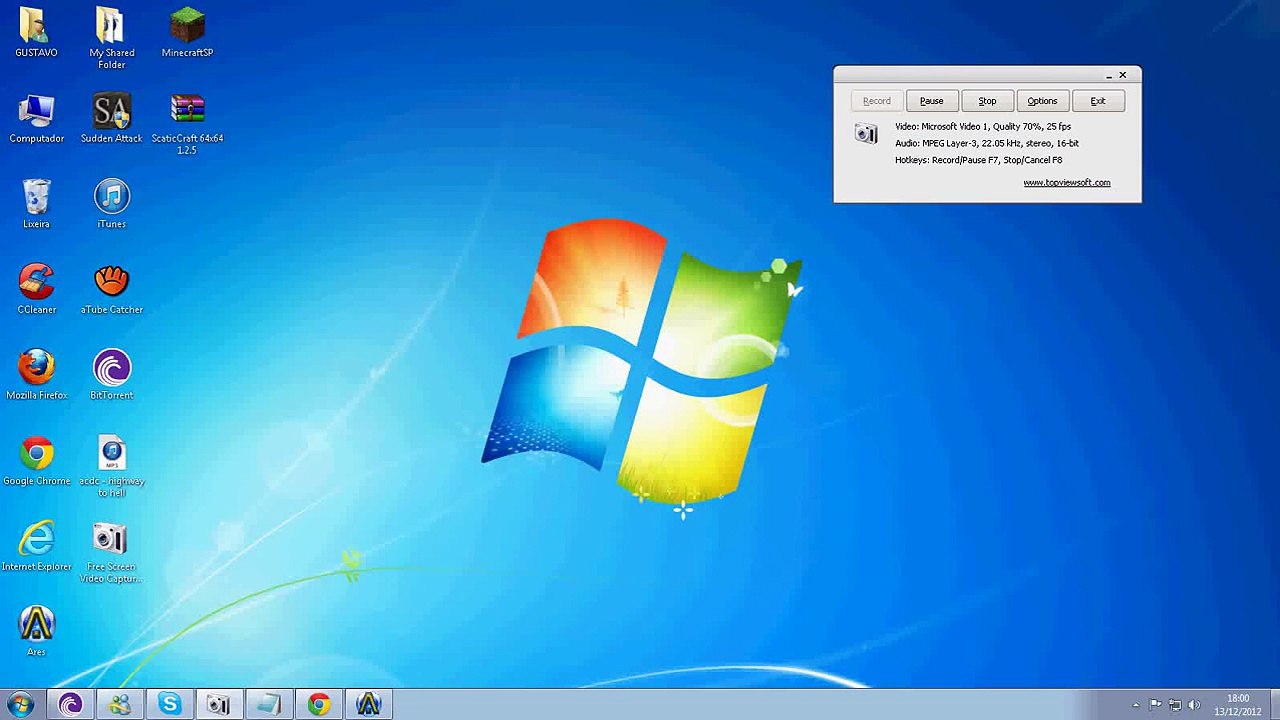
Task: Stop the screen recording
Action: pyautogui.click(x=987, y=101)
